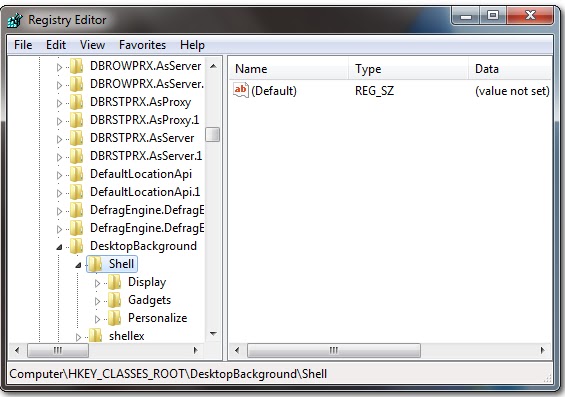The width and height of the screenshot is (565, 397).
Task: Open the Help menu
Action: click(192, 45)
